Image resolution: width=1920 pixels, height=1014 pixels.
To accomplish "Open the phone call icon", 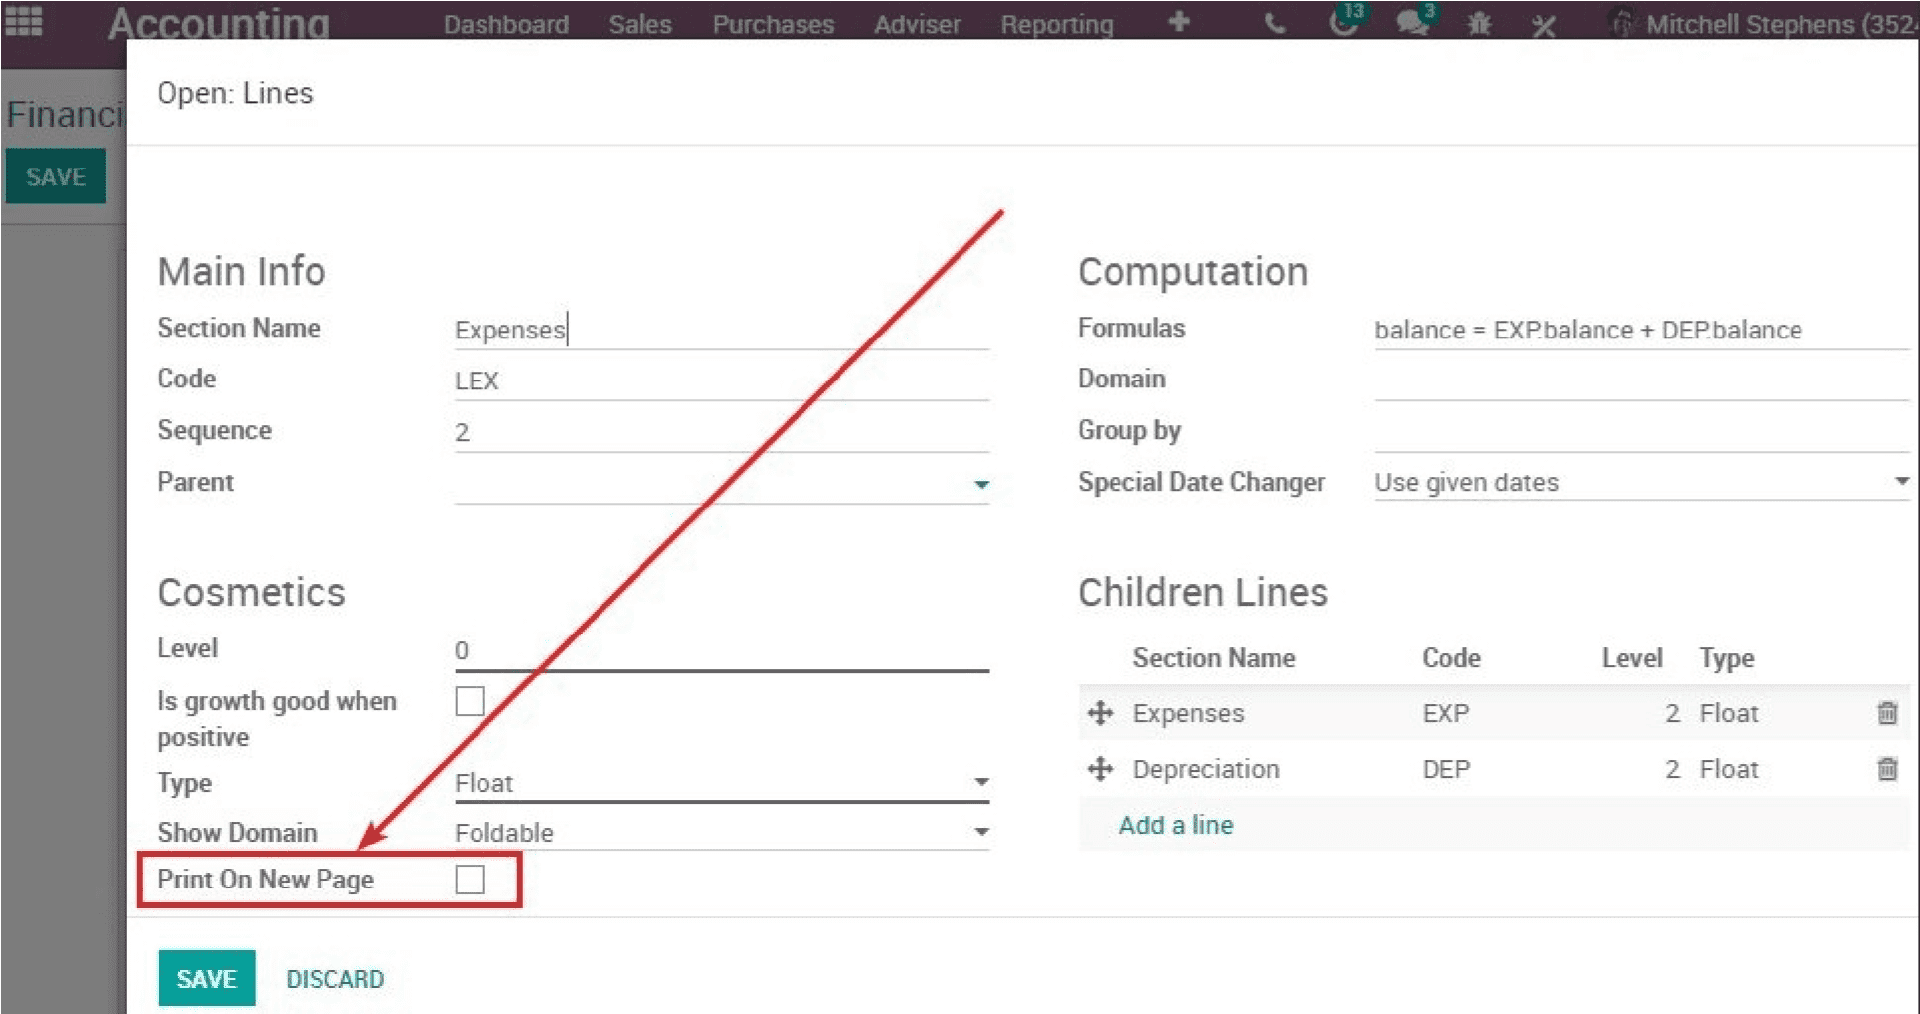I will point(1274,24).
